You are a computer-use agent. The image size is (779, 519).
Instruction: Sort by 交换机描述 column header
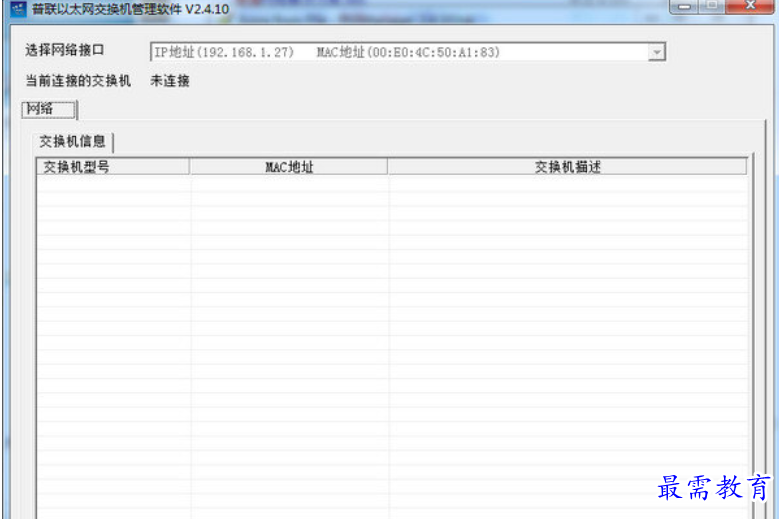pos(567,167)
